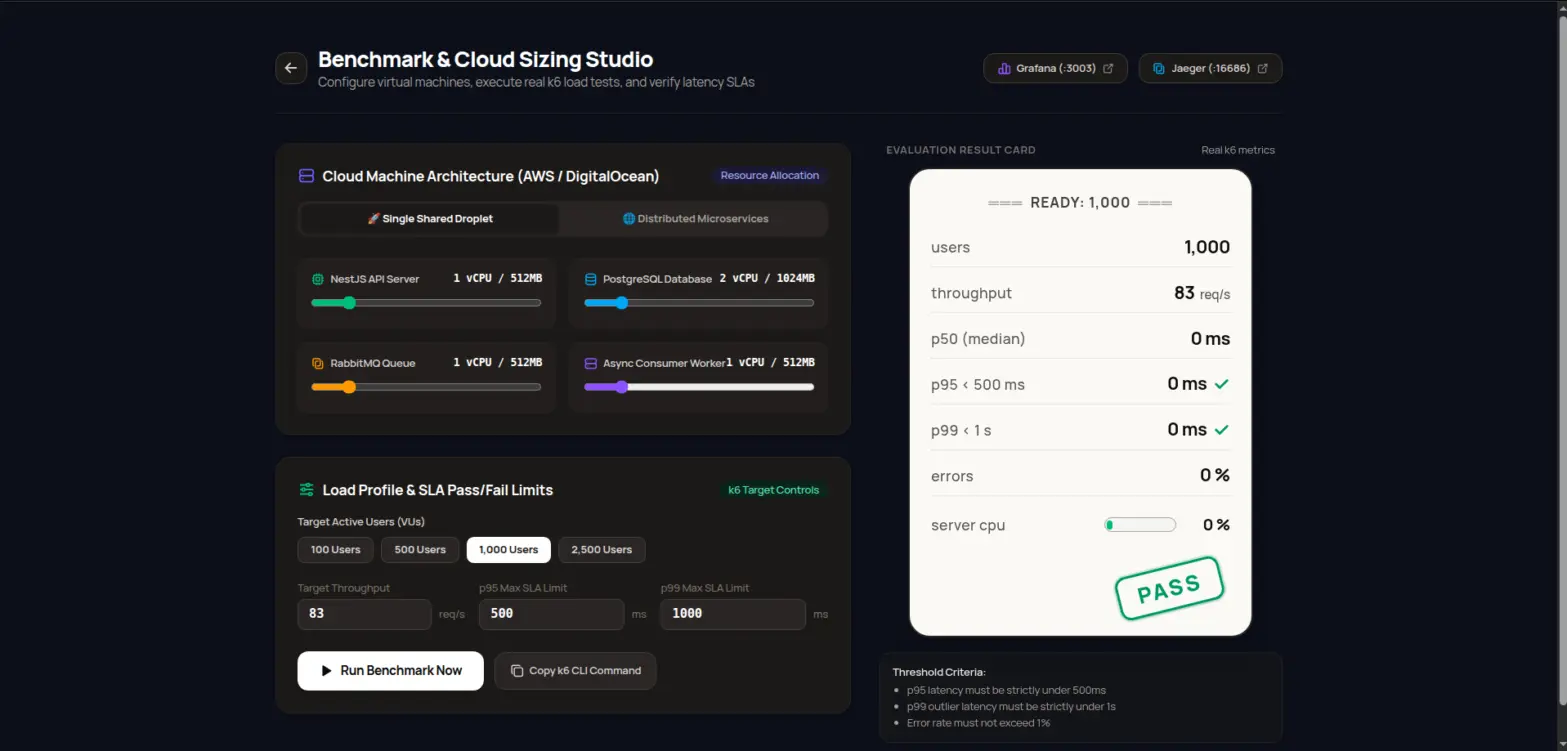Click the "EVALUATION RESULT CARD" label
The height and width of the screenshot is (751, 1567).
[961, 150]
